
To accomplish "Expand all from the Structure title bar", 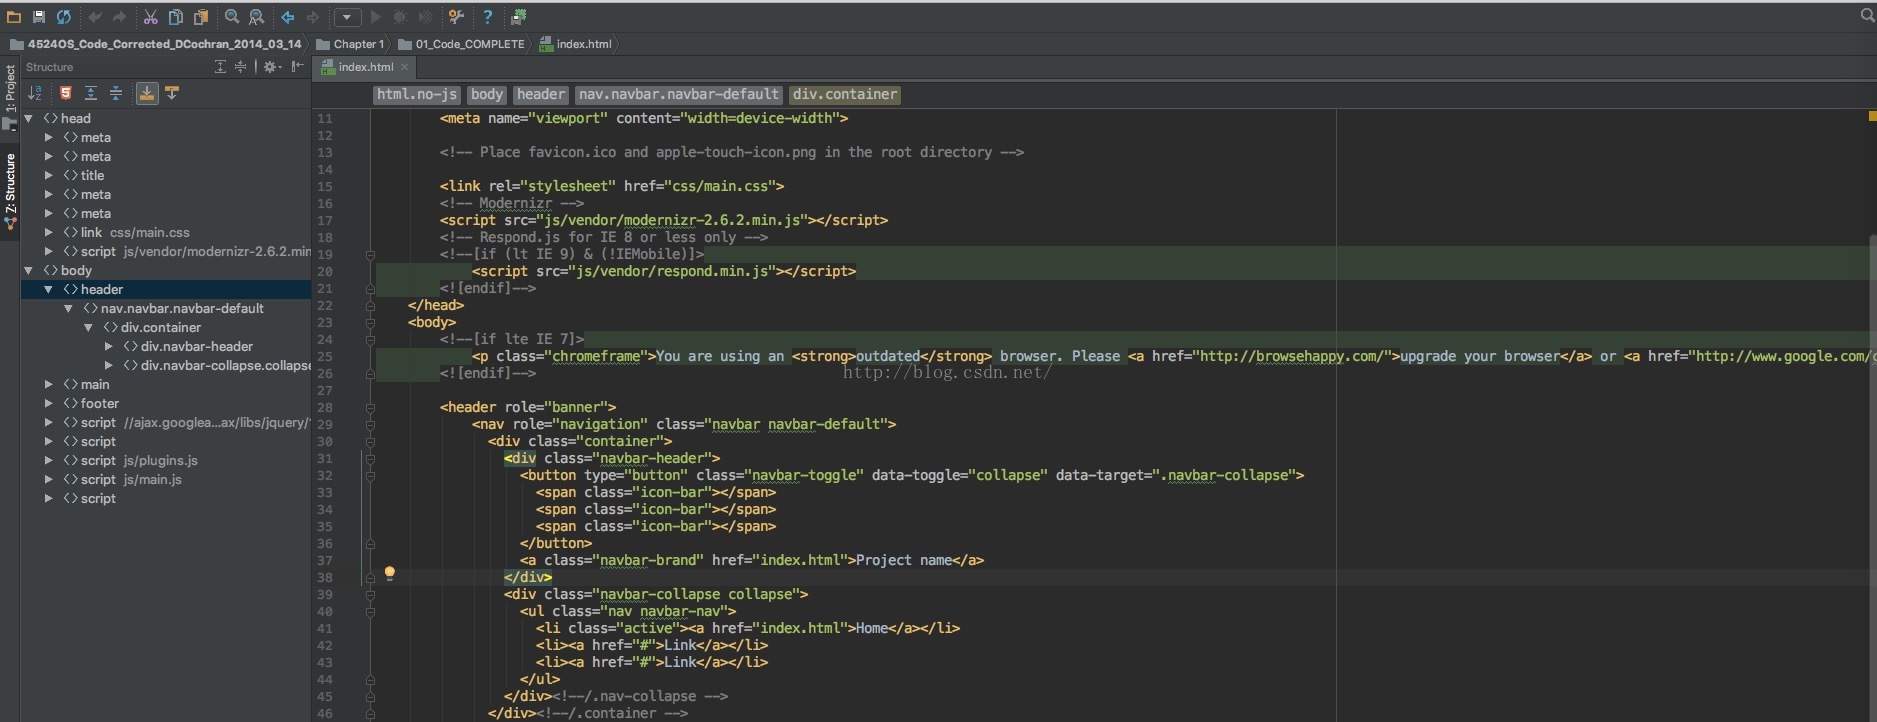I will pyautogui.click(x=220, y=67).
